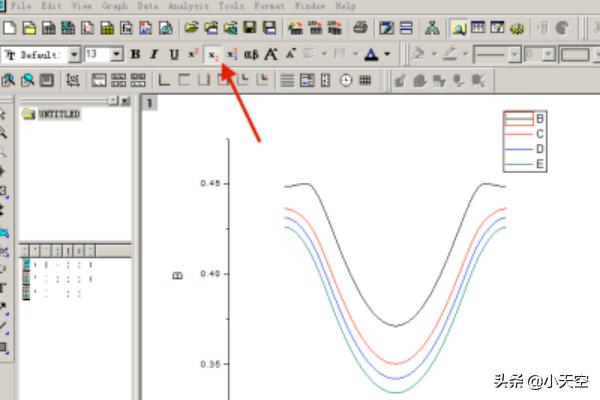Open the Graph menu
Viewport: 600px width, 400px height.
(x=114, y=6)
